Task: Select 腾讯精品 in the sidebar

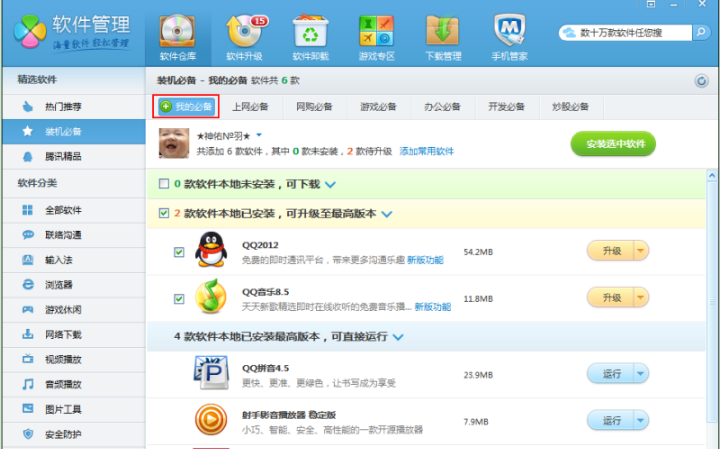Action: tap(74, 157)
